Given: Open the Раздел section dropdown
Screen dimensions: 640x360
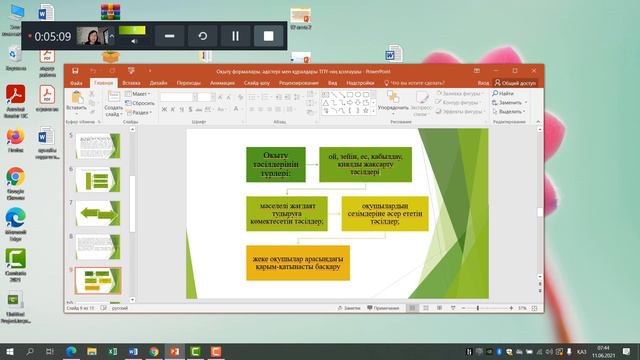Looking at the screenshot, I should (x=139, y=112).
